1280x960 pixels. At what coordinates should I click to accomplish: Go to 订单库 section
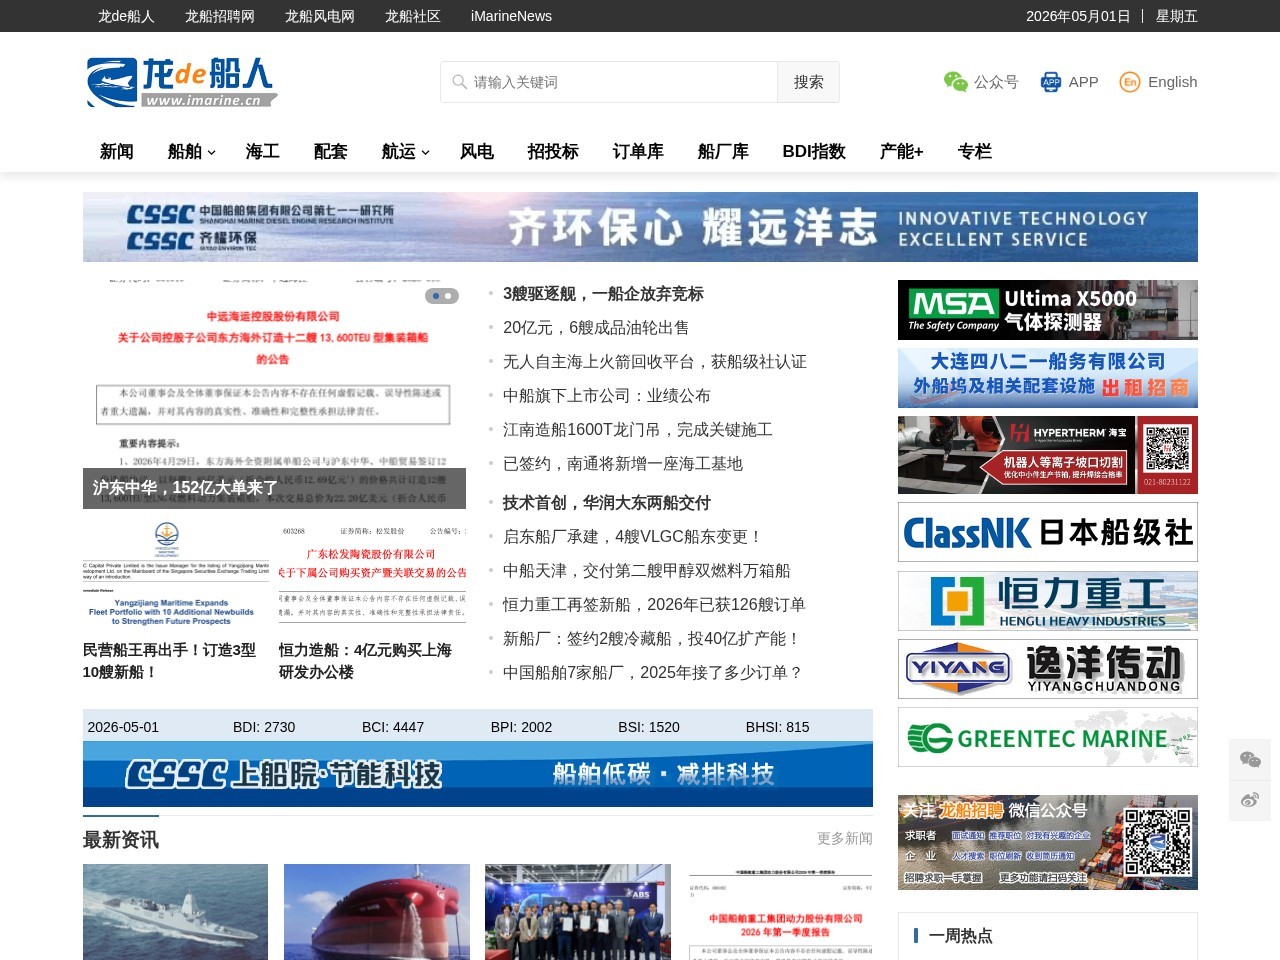coord(638,152)
